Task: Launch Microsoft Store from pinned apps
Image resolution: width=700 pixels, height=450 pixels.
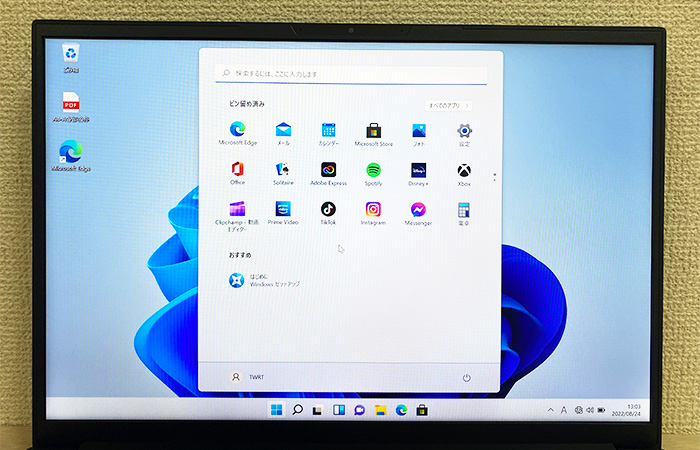Action: click(x=373, y=131)
